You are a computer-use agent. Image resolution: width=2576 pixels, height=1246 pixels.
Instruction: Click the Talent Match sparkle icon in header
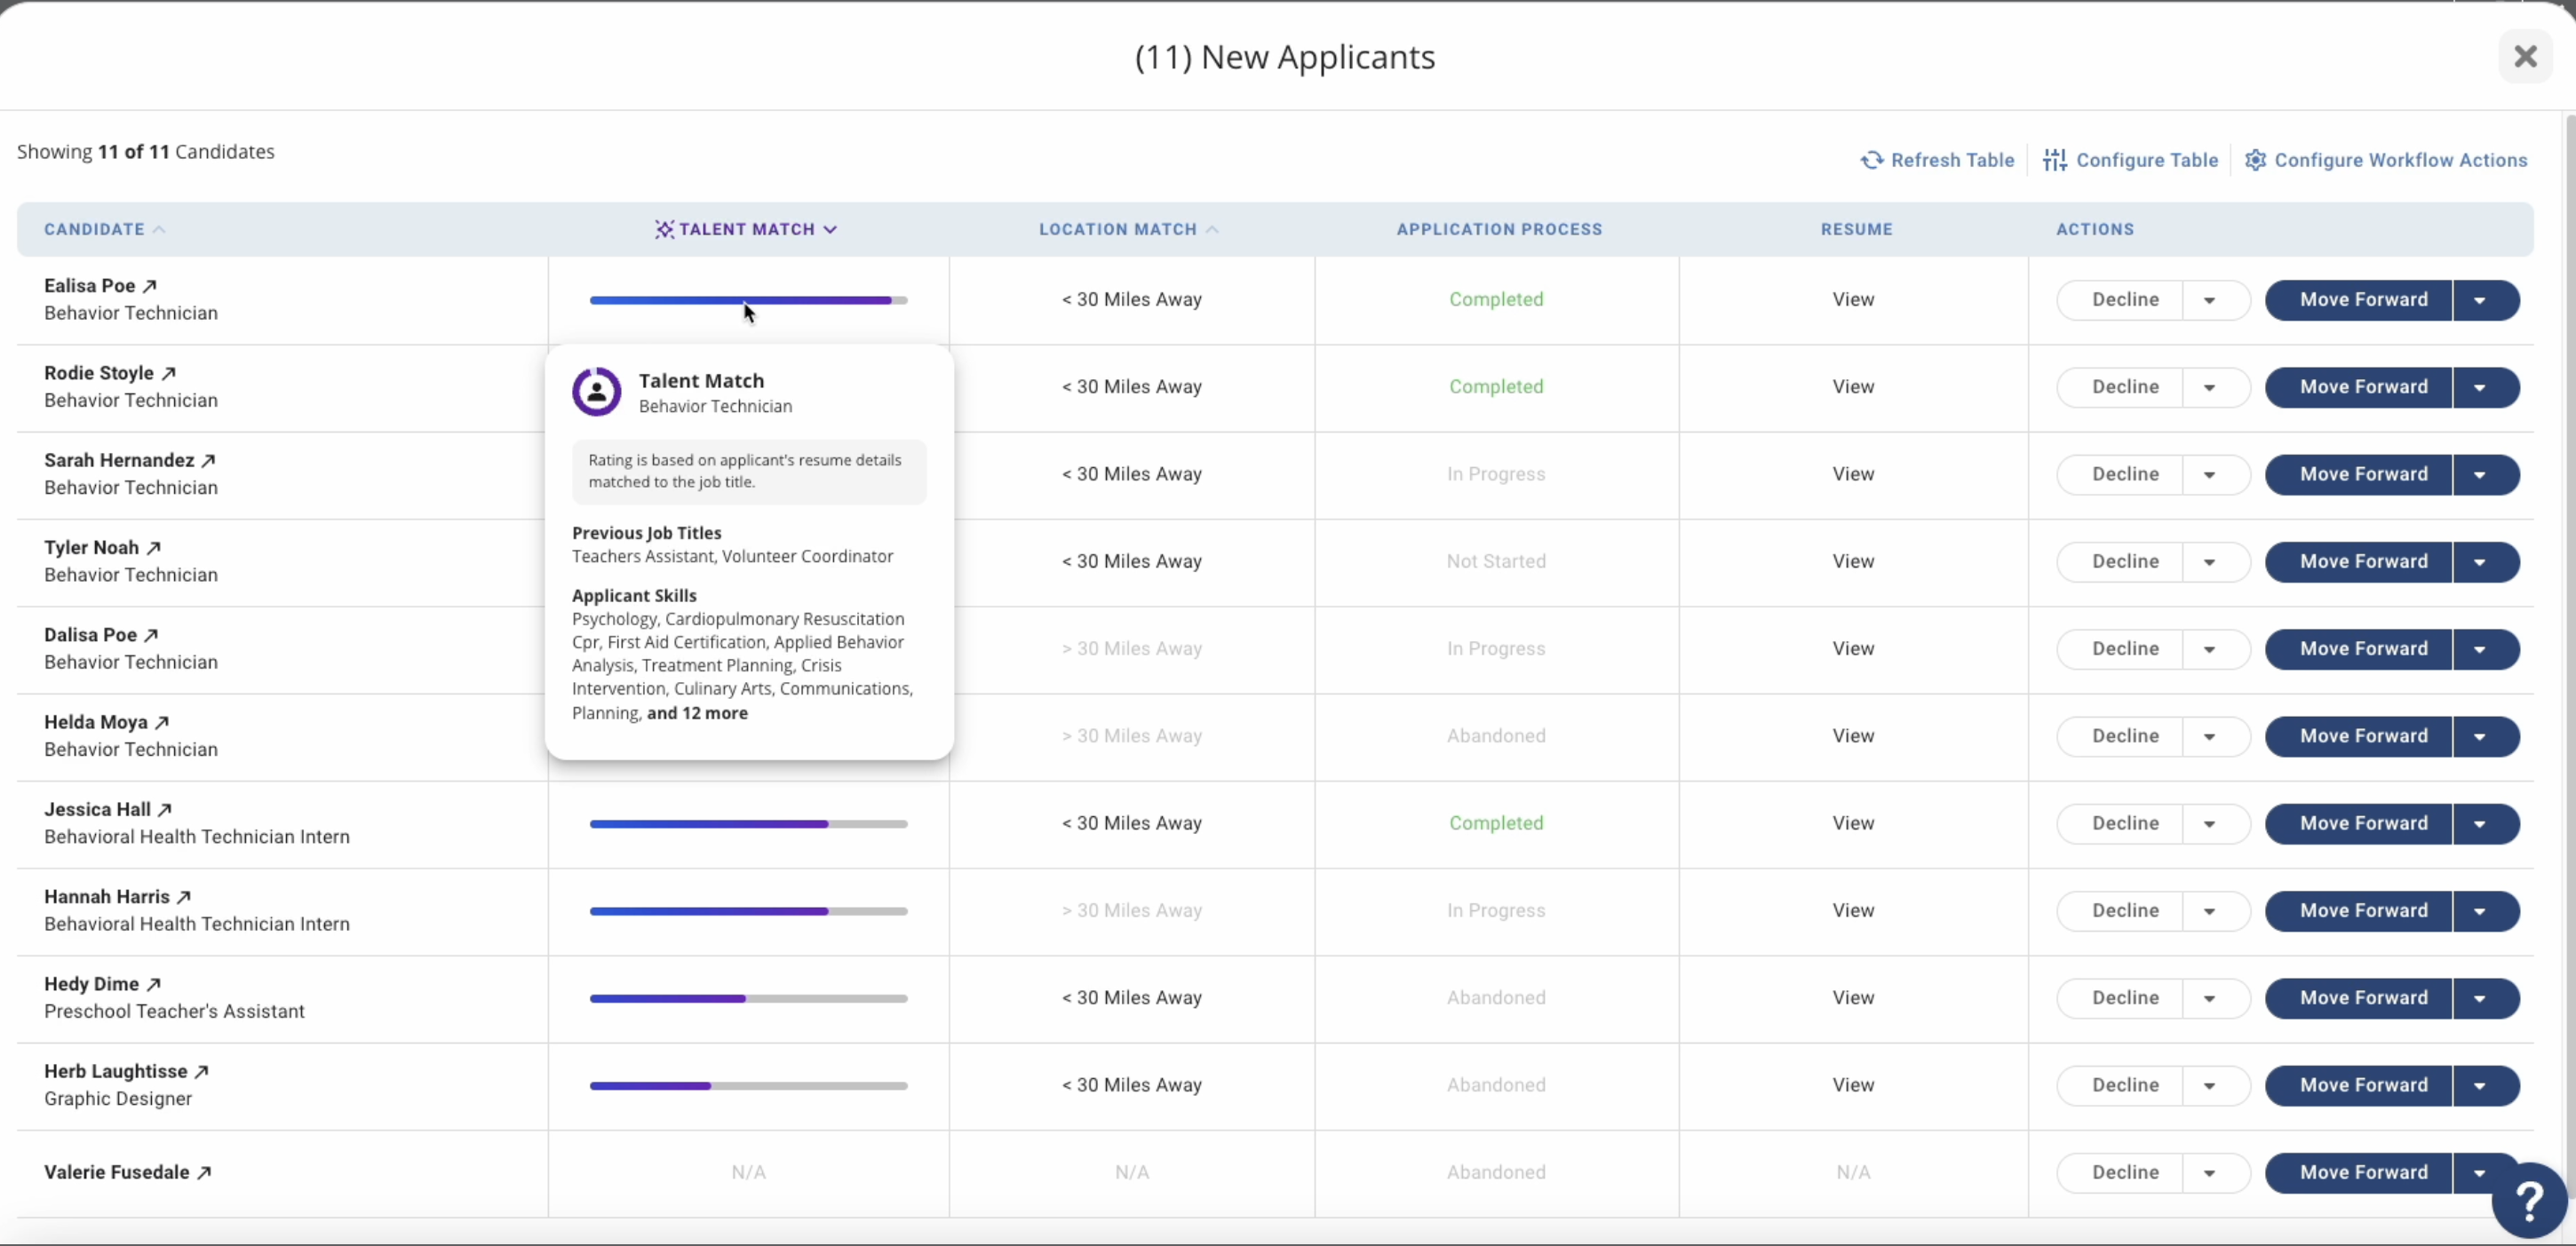tap(664, 229)
